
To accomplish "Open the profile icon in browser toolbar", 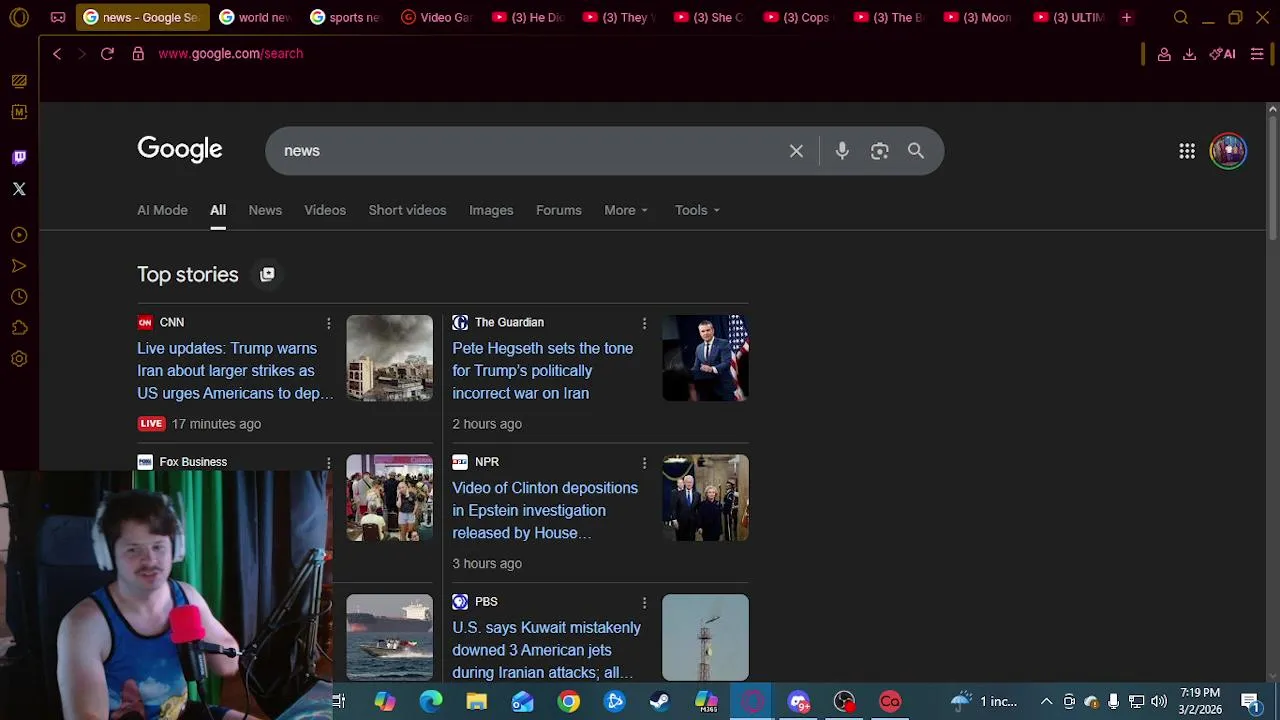I will 1164,54.
